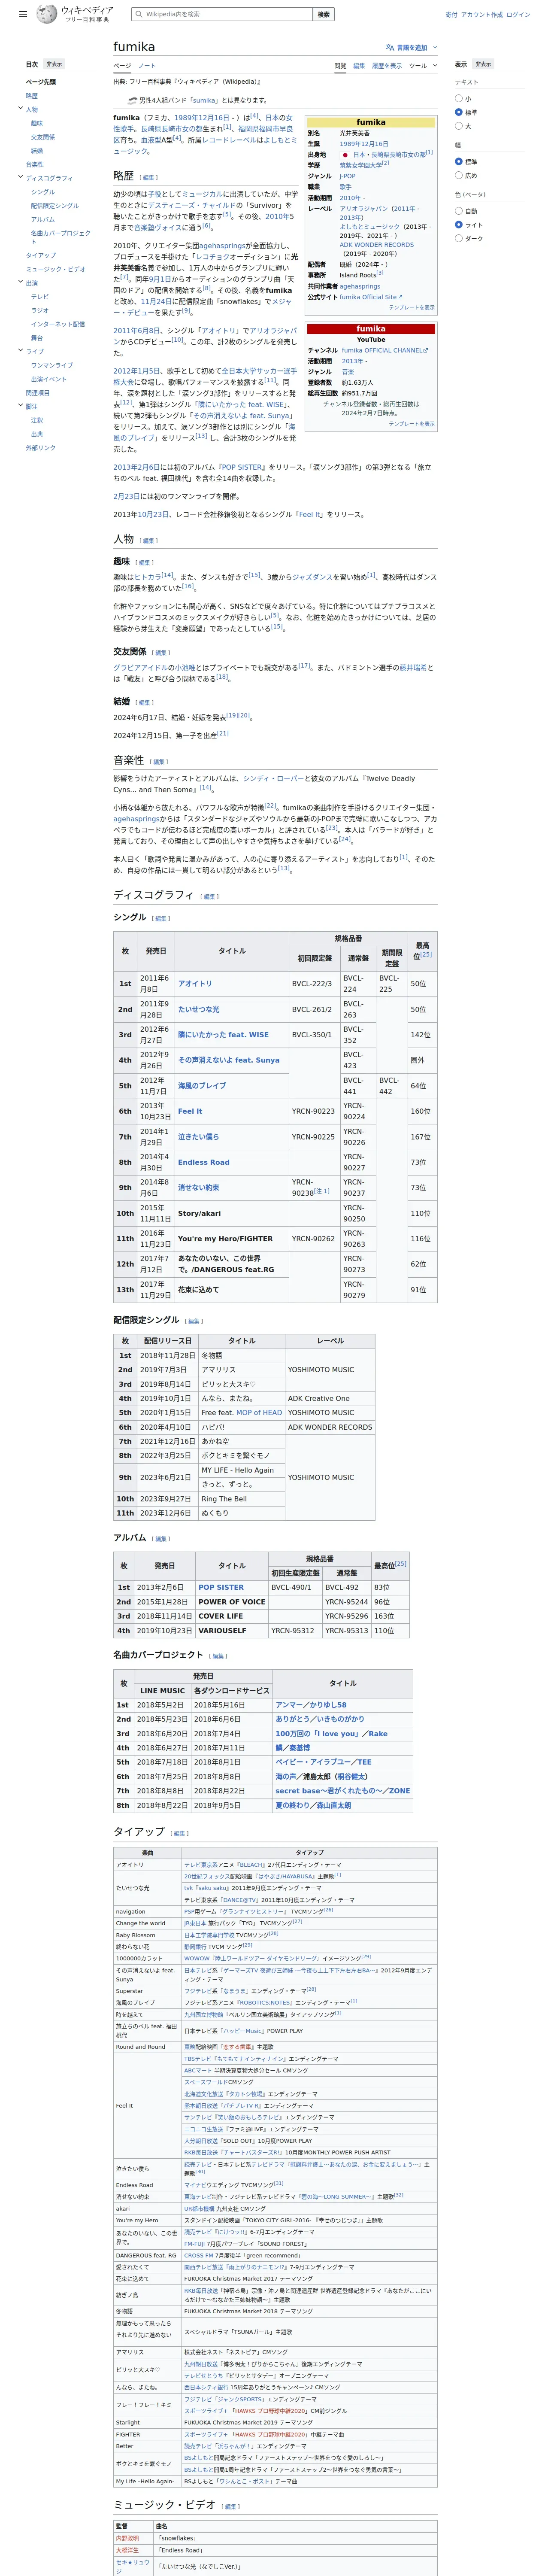Viewport: 551px width, 2576px height.
Task: Go to 略歴 in contents sidebar
Action: pos(32,96)
